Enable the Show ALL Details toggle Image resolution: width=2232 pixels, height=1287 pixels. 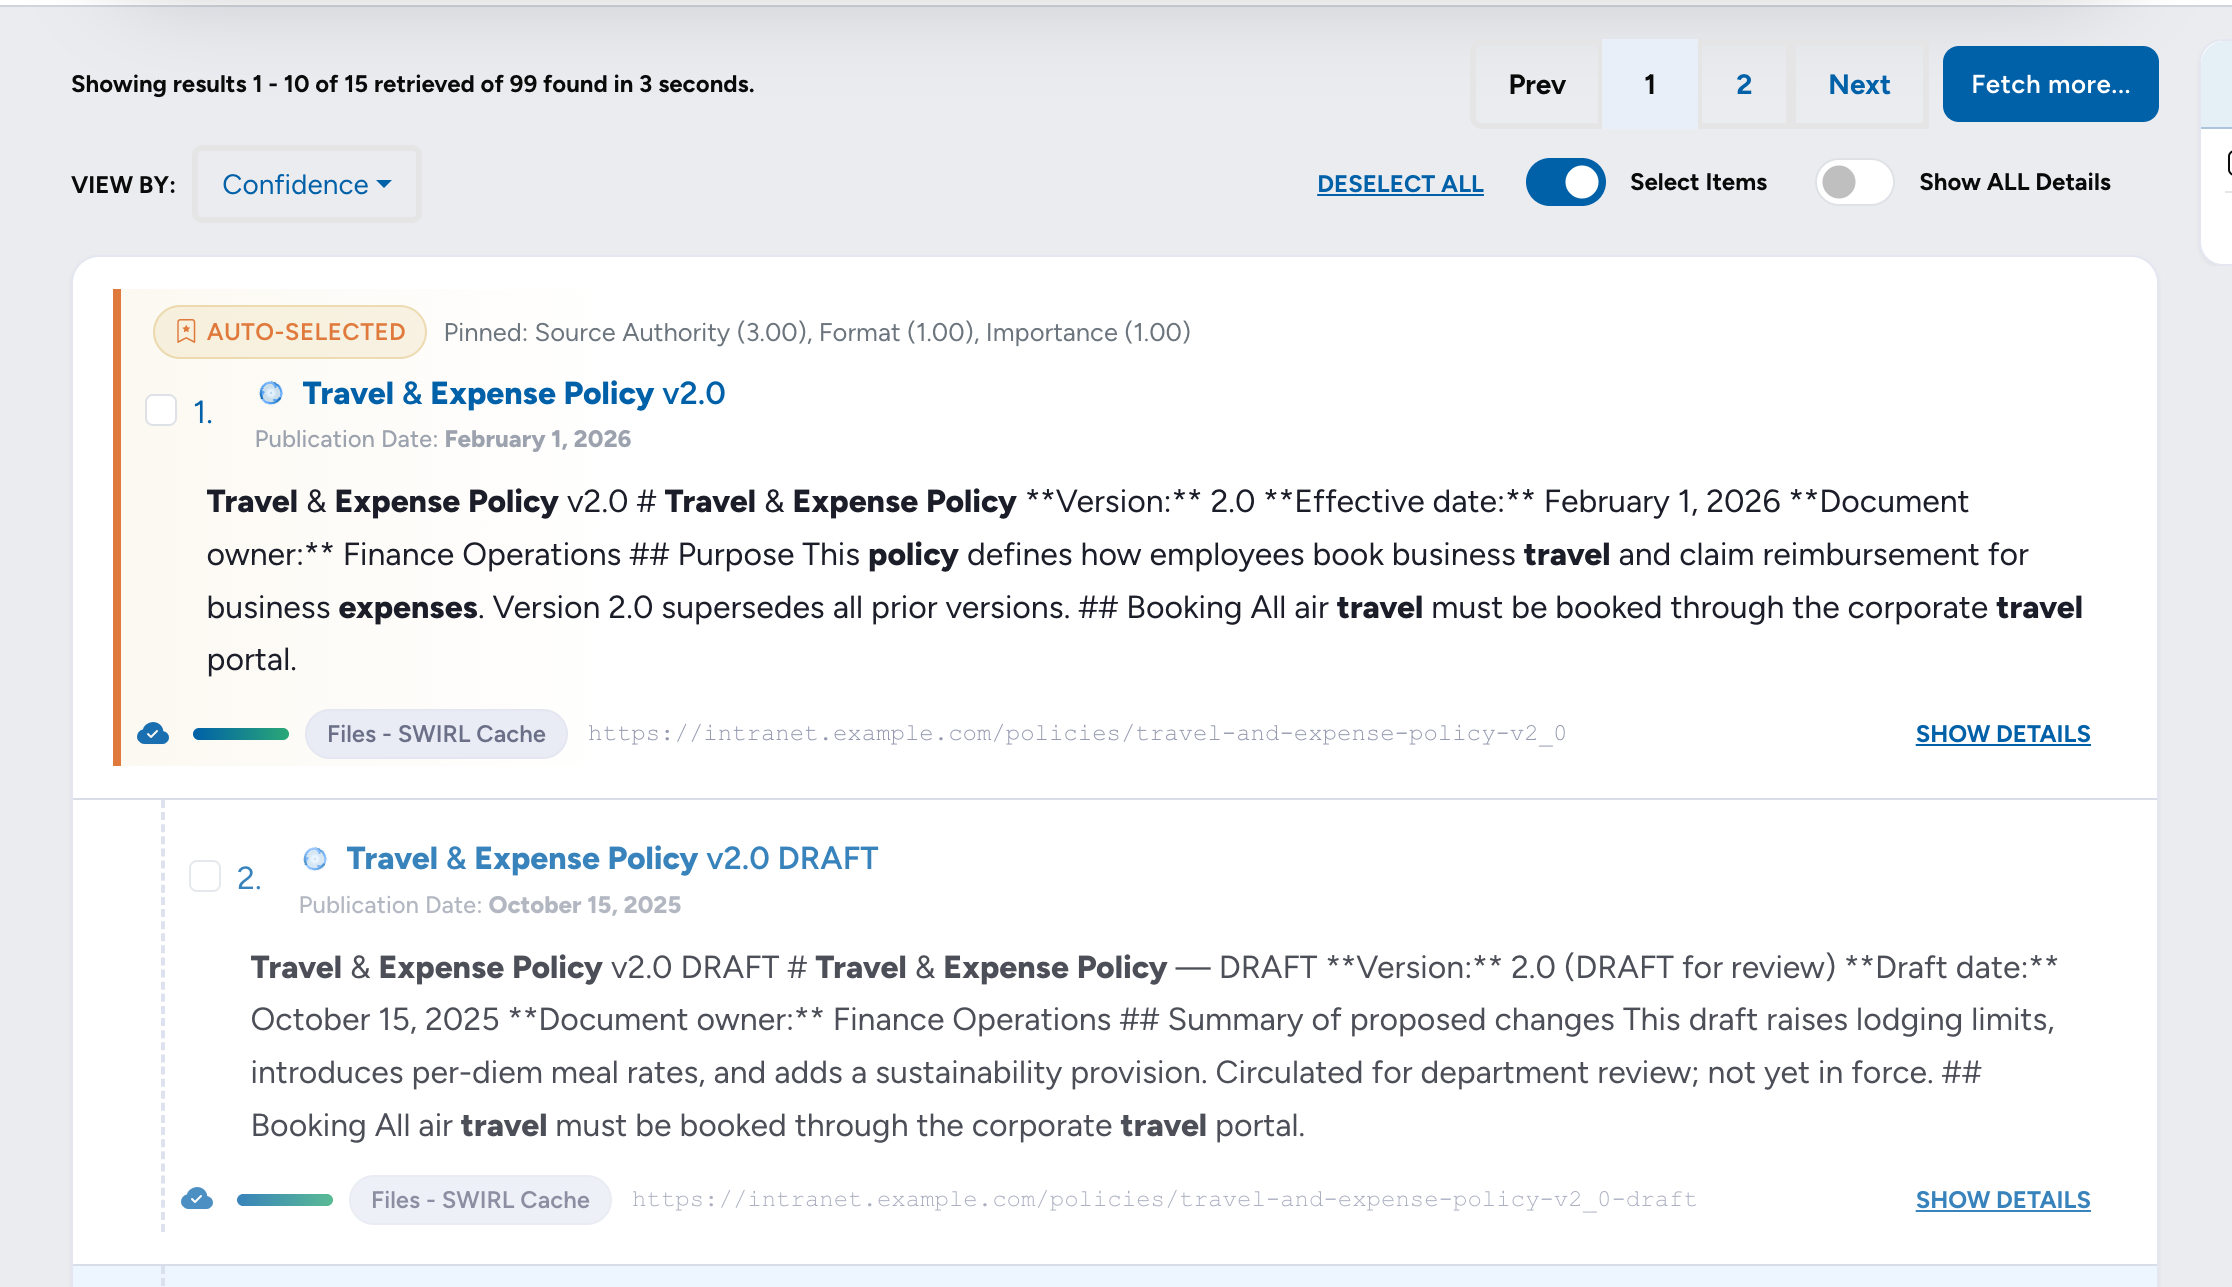click(x=1854, y=182)
